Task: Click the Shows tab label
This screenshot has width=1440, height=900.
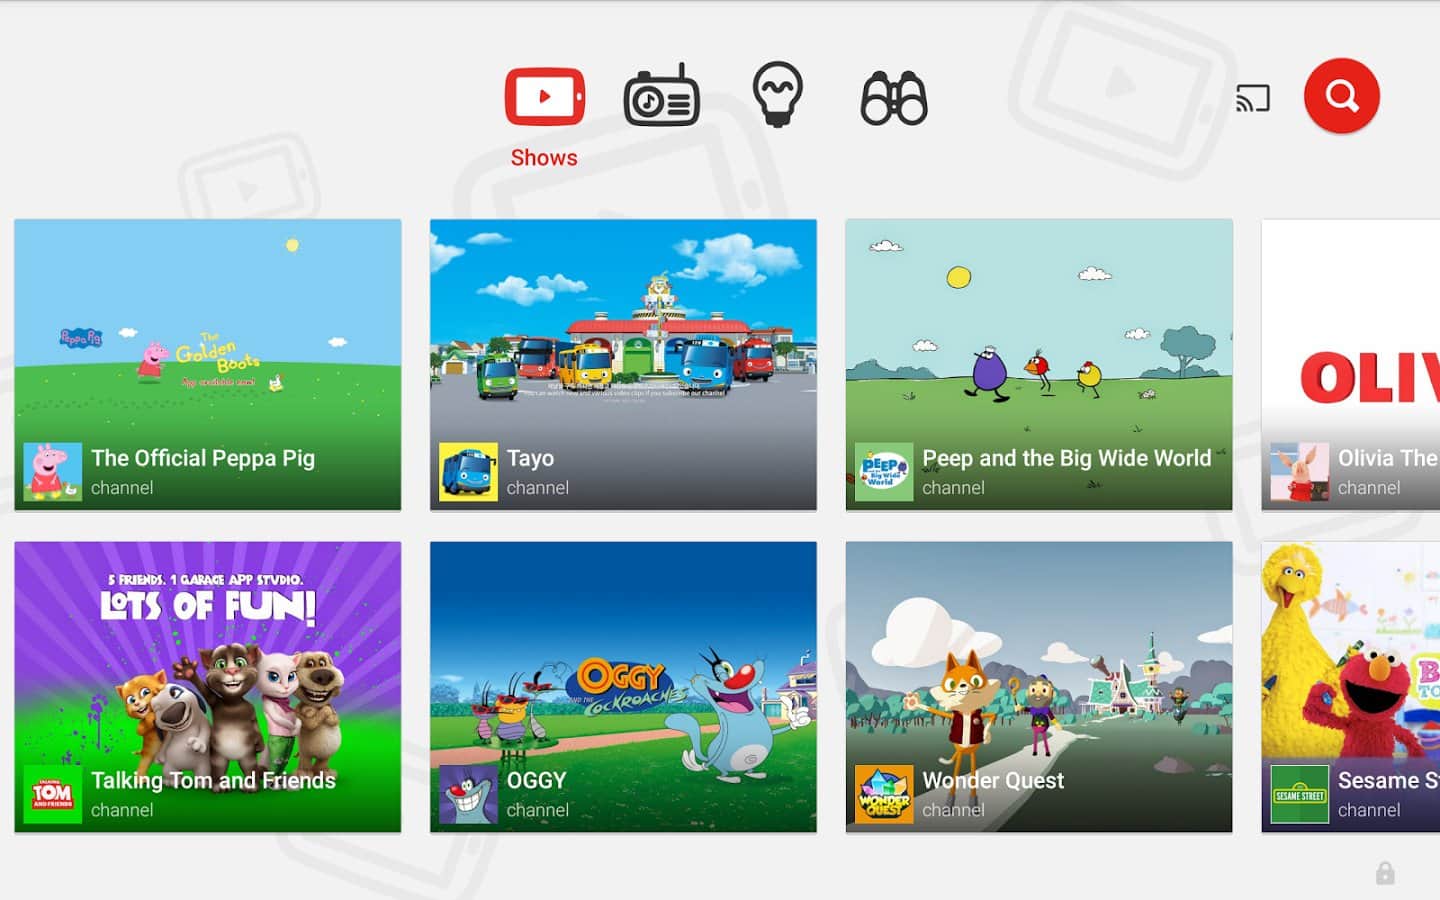Action: pyautogui.click(x=544, y=158)
